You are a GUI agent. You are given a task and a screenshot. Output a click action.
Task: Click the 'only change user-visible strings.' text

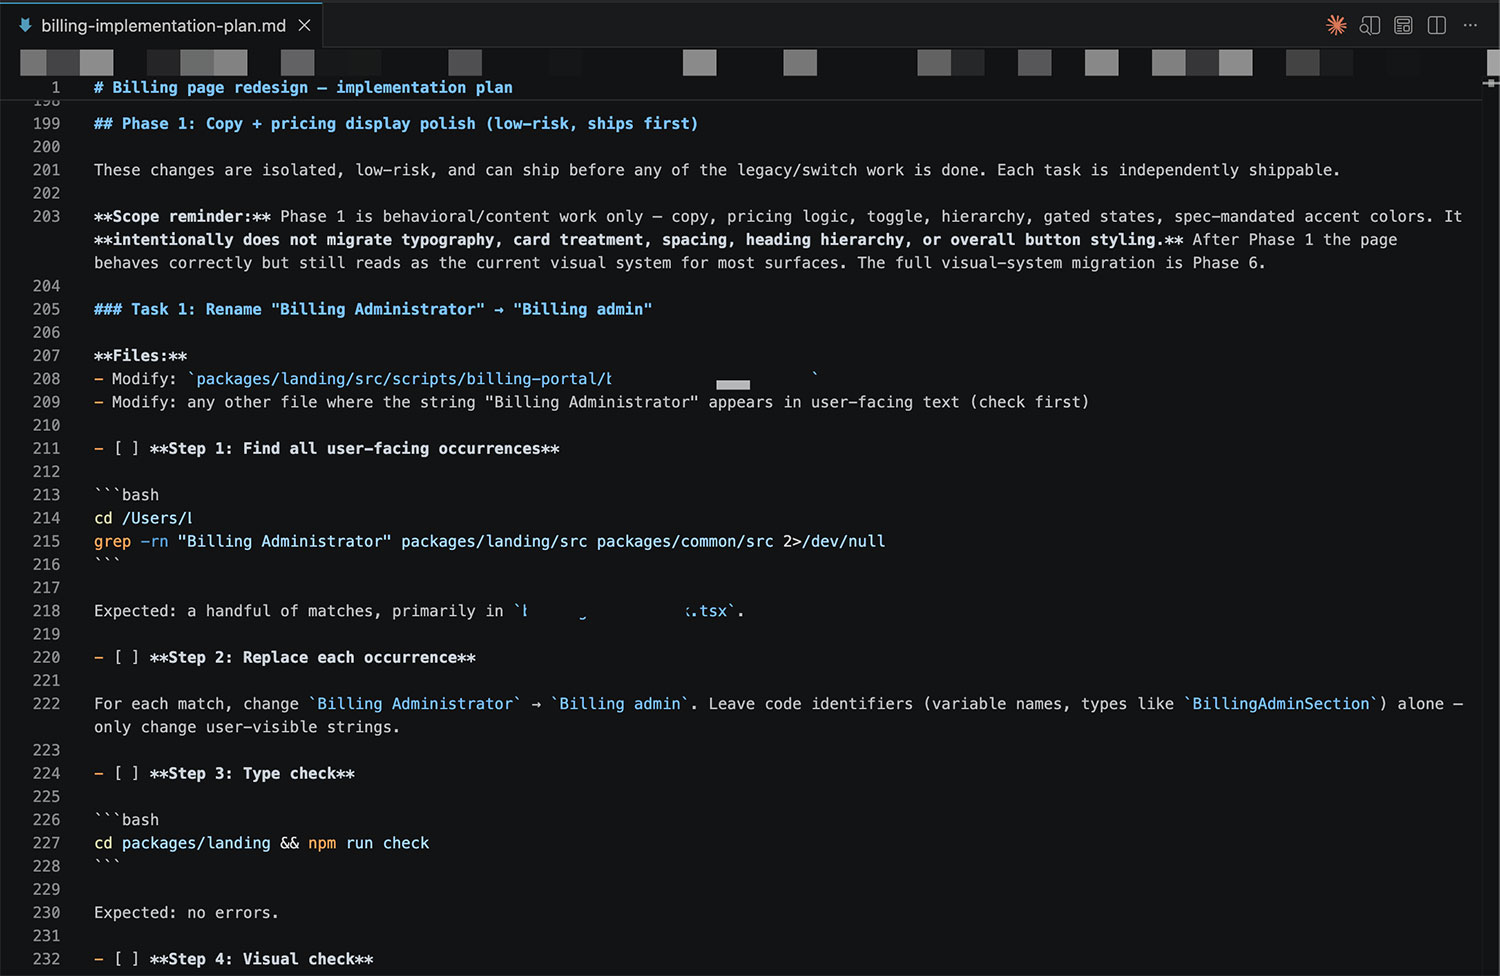point(247,727)
